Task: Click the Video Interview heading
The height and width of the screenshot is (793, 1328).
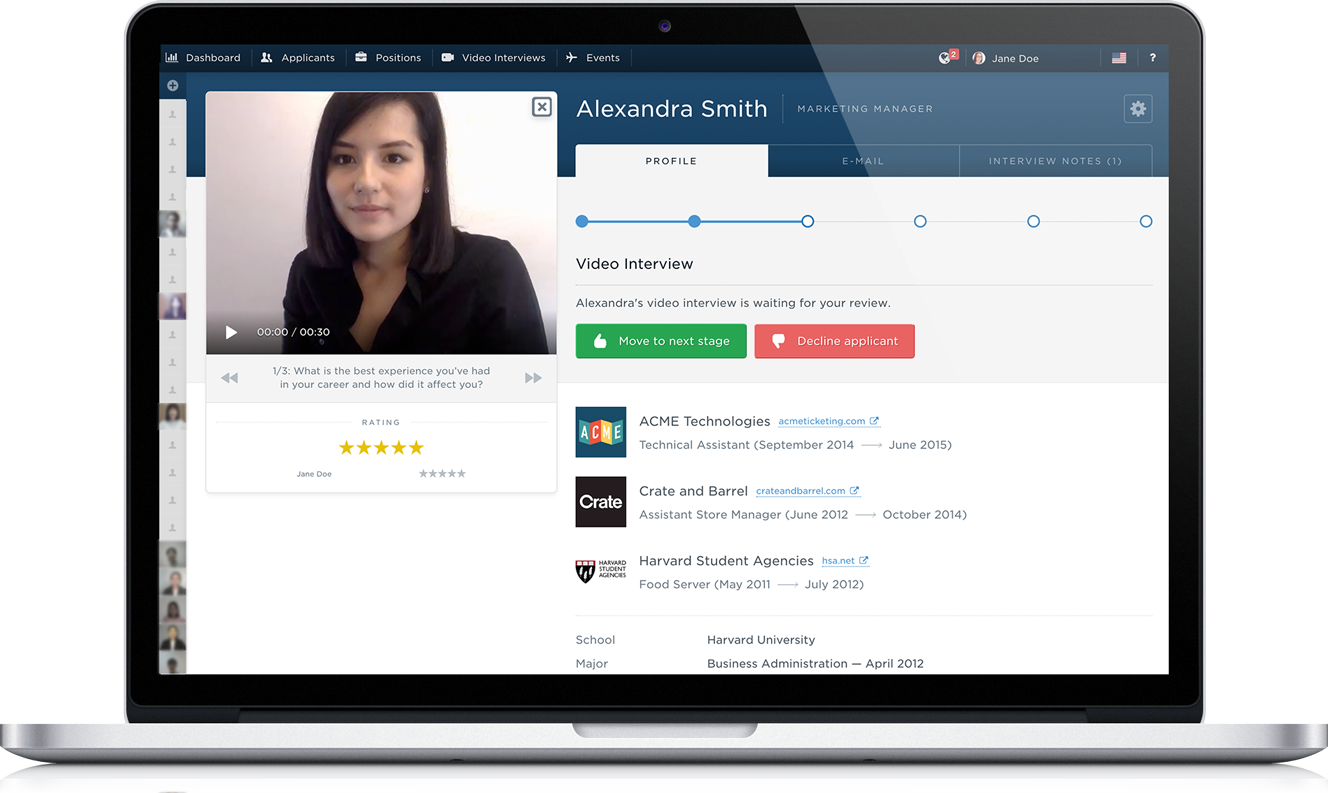Action: [634, 264]
